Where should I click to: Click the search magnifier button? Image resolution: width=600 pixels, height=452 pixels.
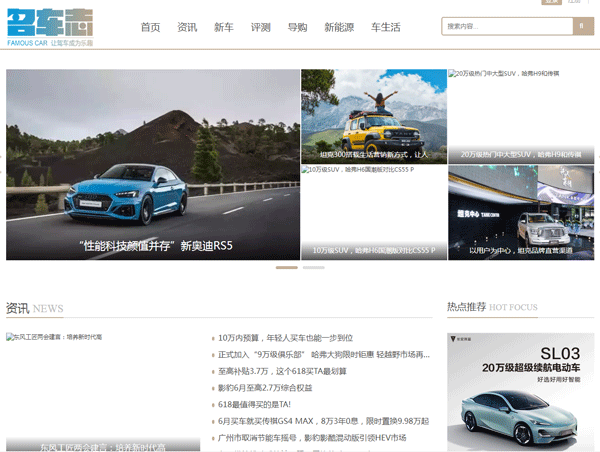(583, 26)
